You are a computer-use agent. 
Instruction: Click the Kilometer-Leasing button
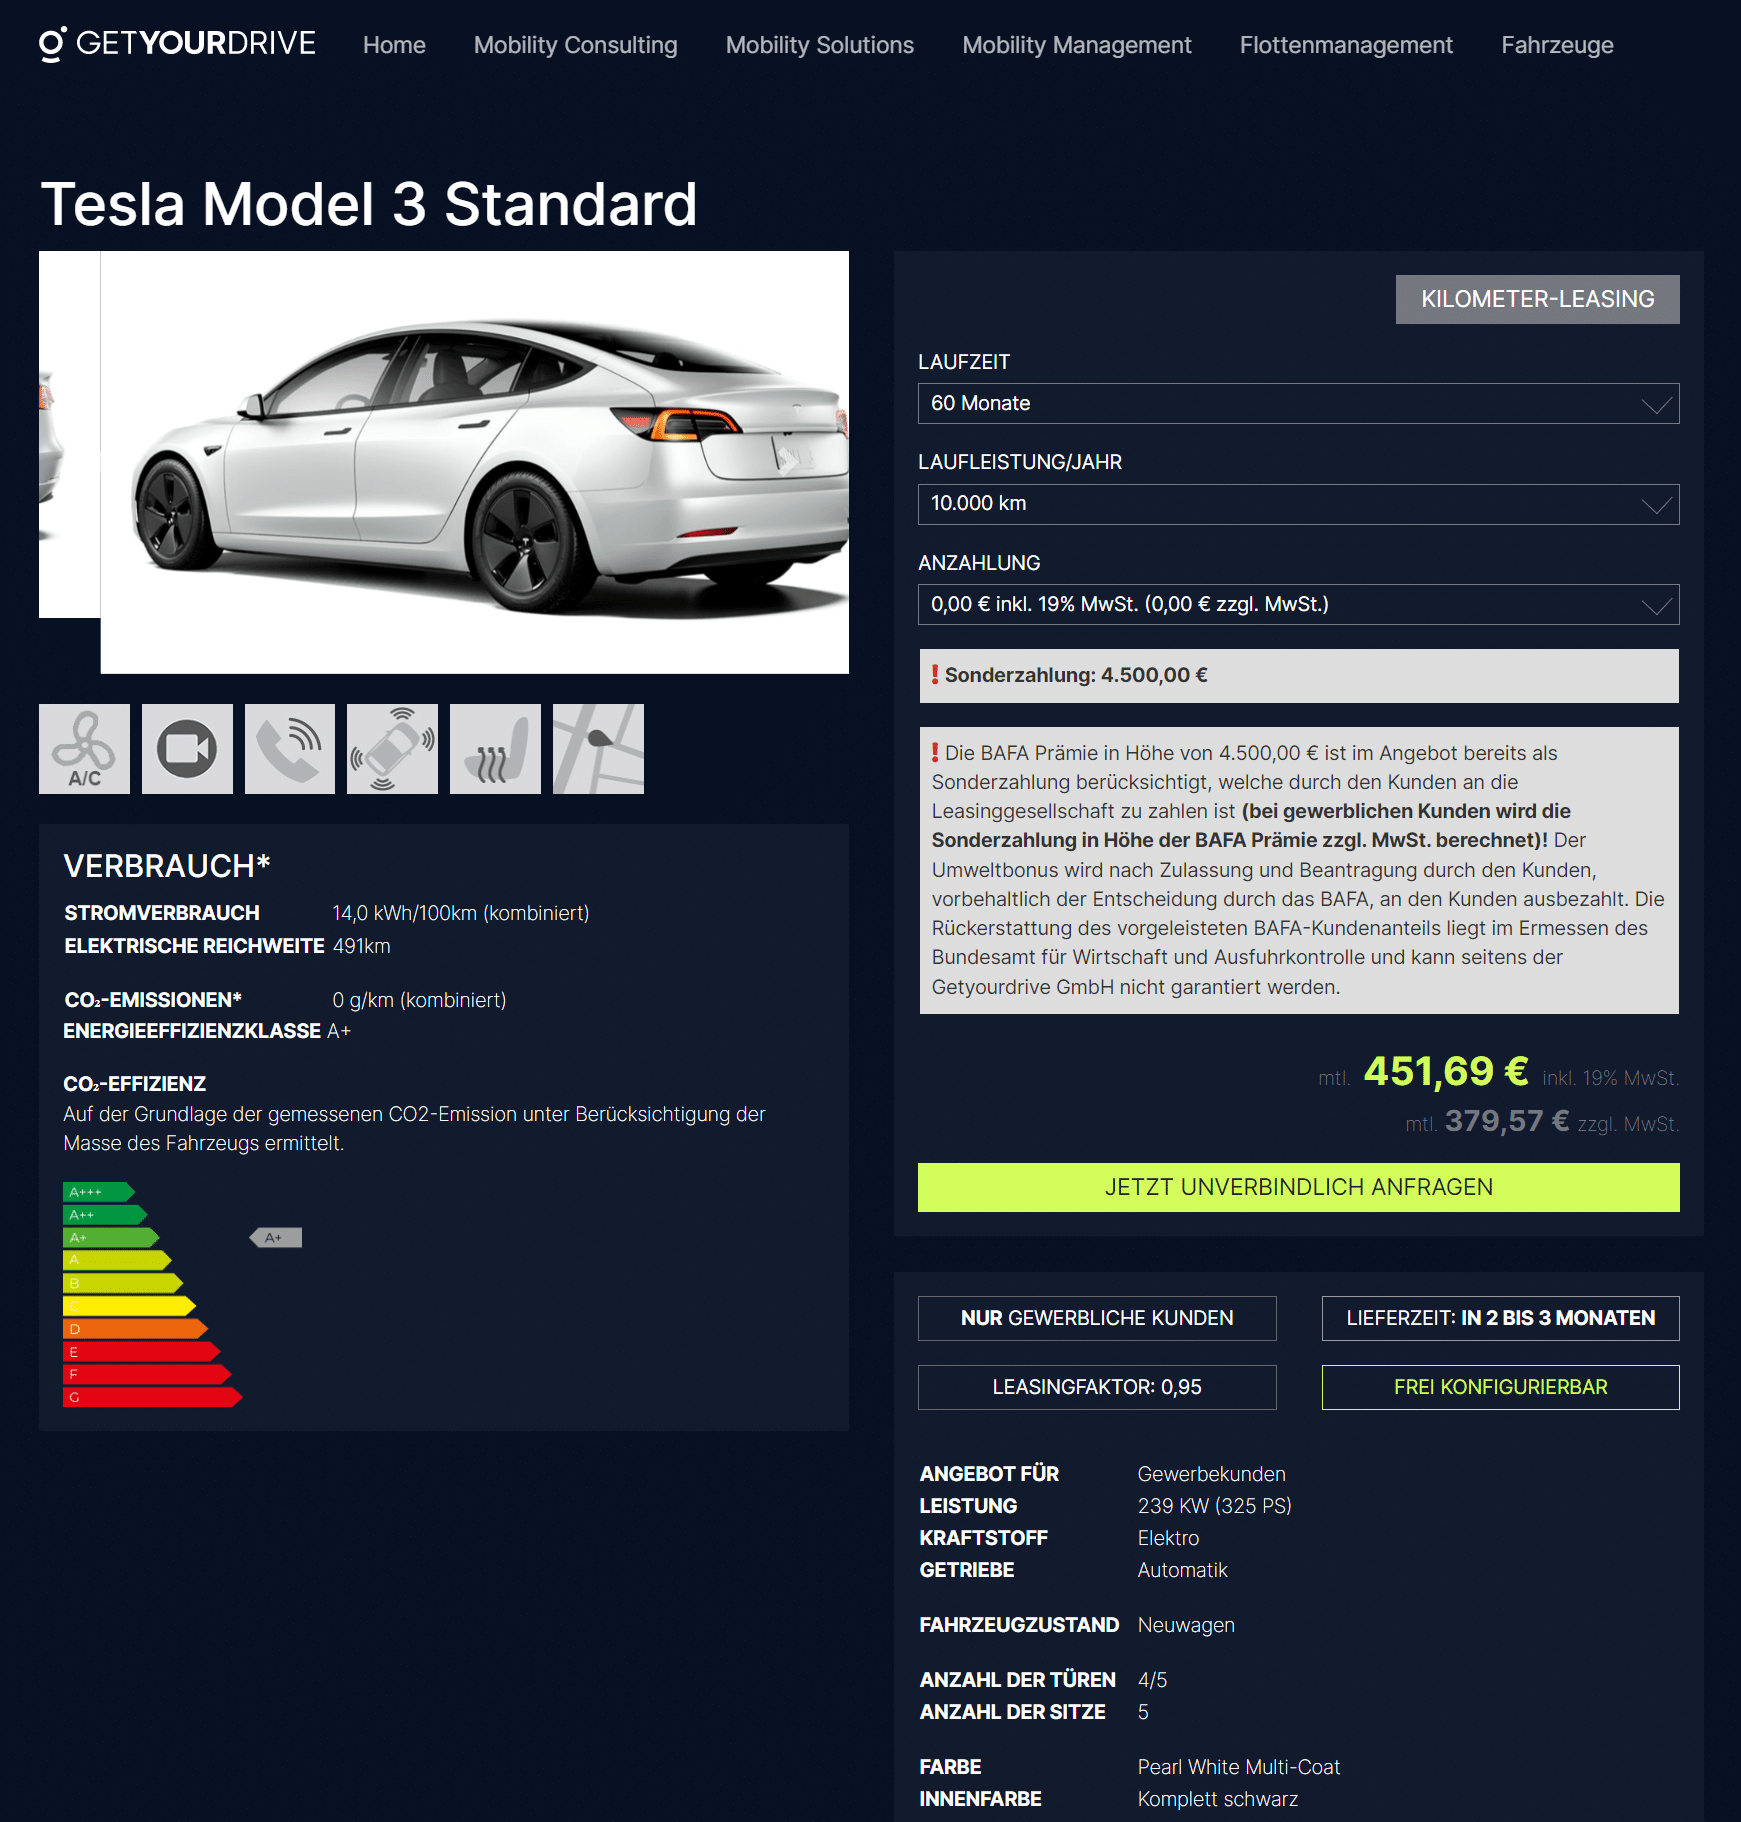tap(1537, 299)
